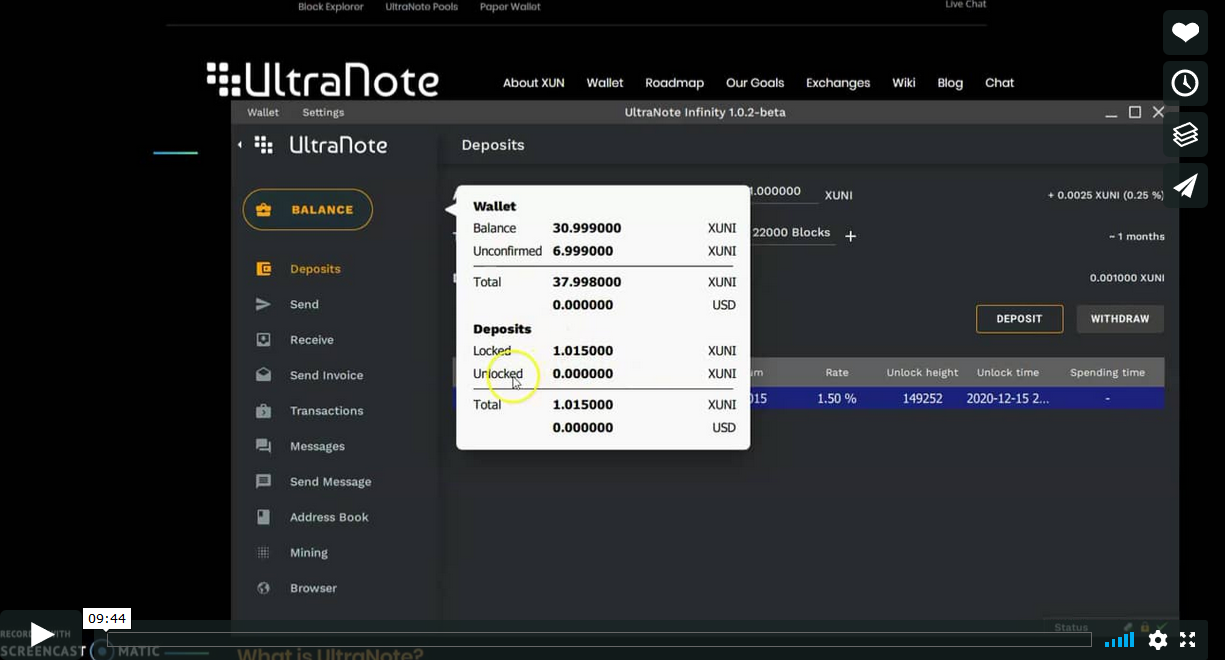Click the Send Message icon in sidebar
The width and height of the screenshot is (1225, 660).
pyautogui.click(x=264, y=482)
